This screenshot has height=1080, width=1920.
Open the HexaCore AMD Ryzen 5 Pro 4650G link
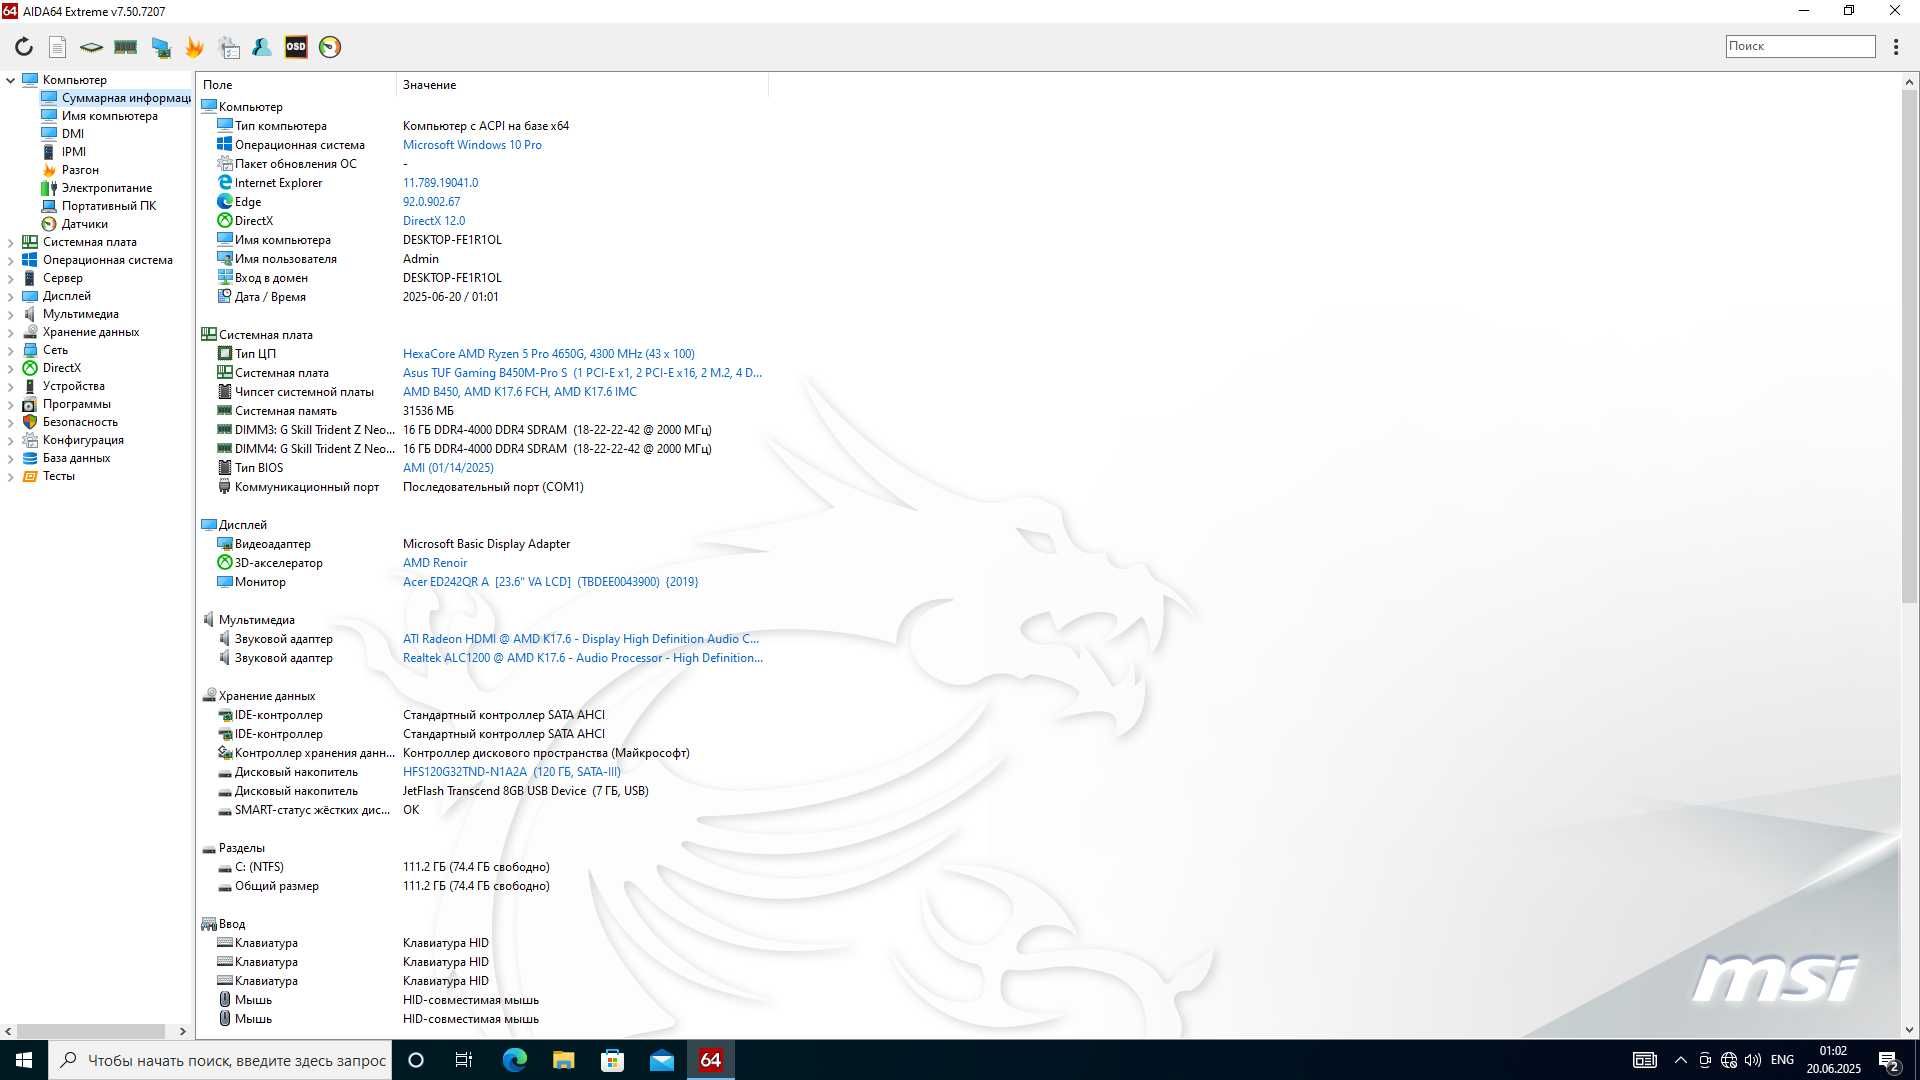pyautogui.click(x=548, y=354)
